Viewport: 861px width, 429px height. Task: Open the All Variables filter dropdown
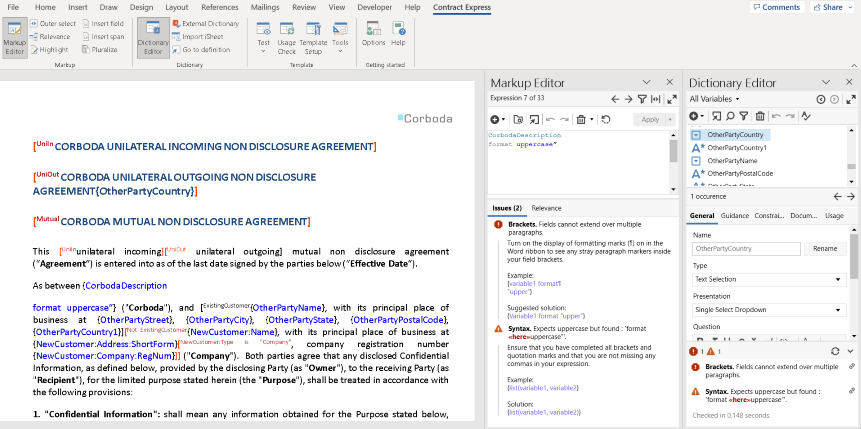tap(715, 99)
